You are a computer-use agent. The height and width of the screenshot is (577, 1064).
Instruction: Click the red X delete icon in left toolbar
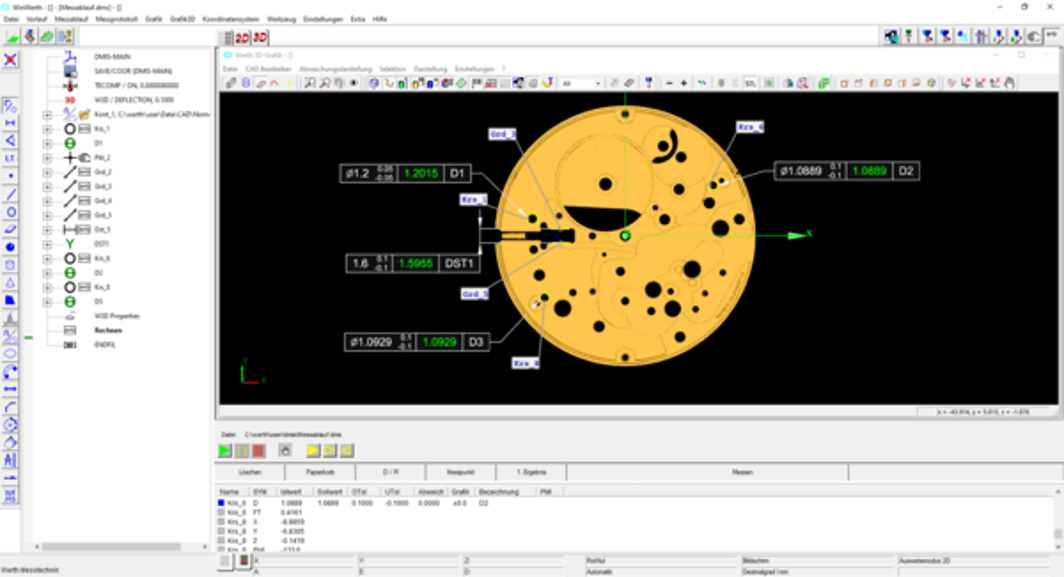(10, 60)
